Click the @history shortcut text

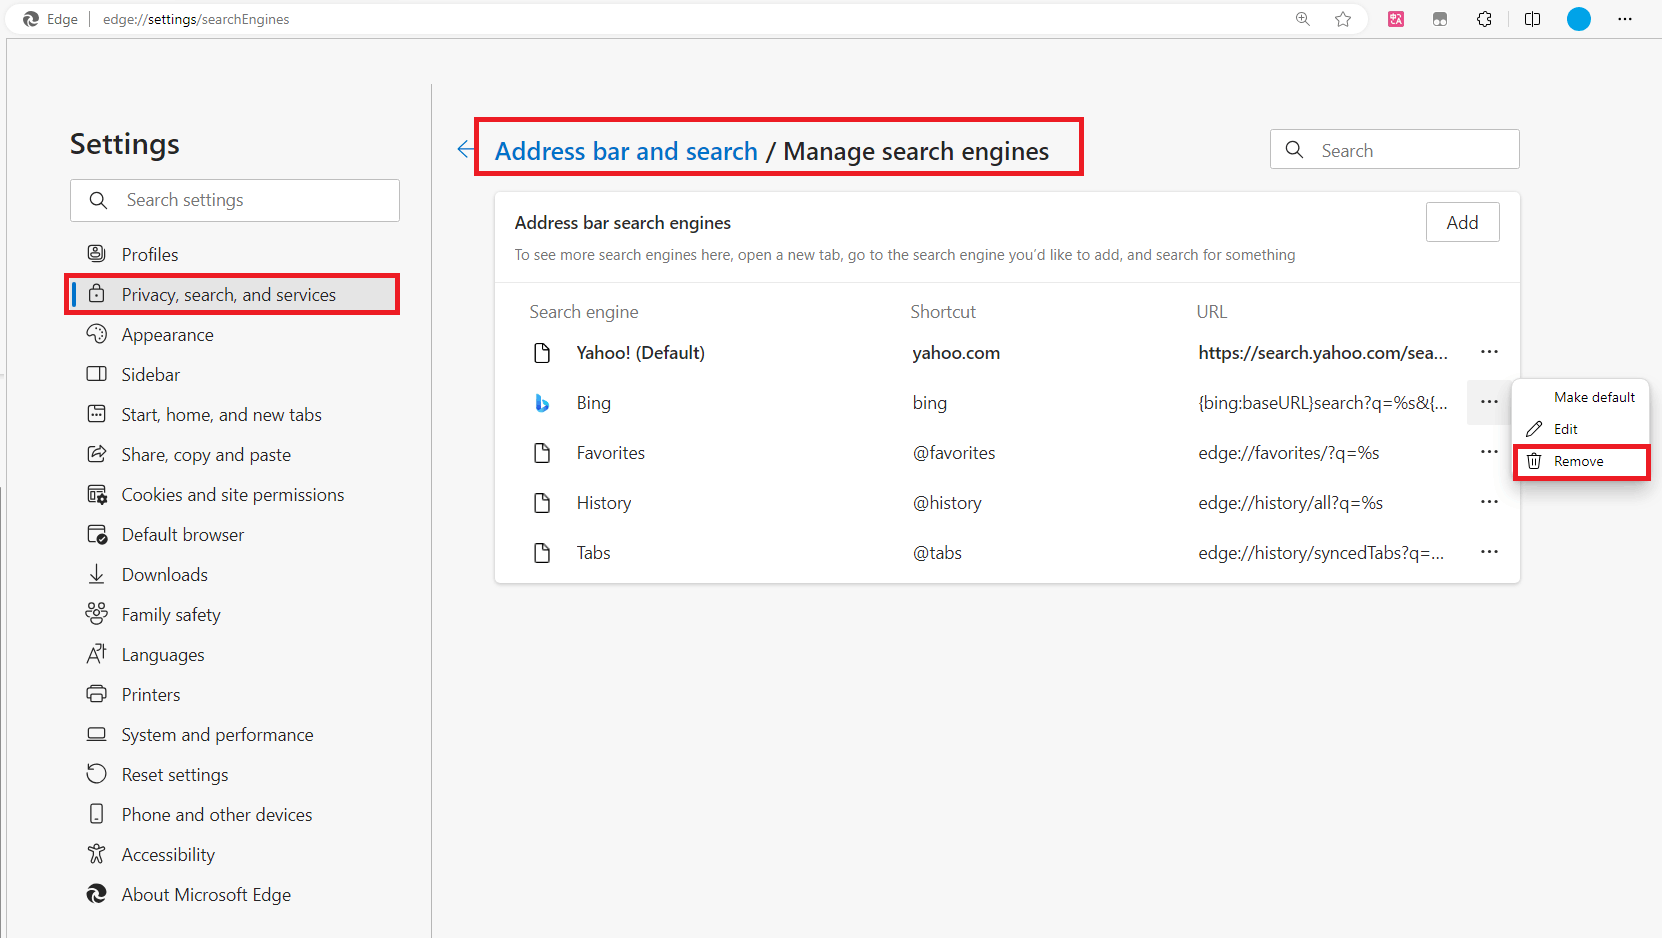(x=947, y=503)
